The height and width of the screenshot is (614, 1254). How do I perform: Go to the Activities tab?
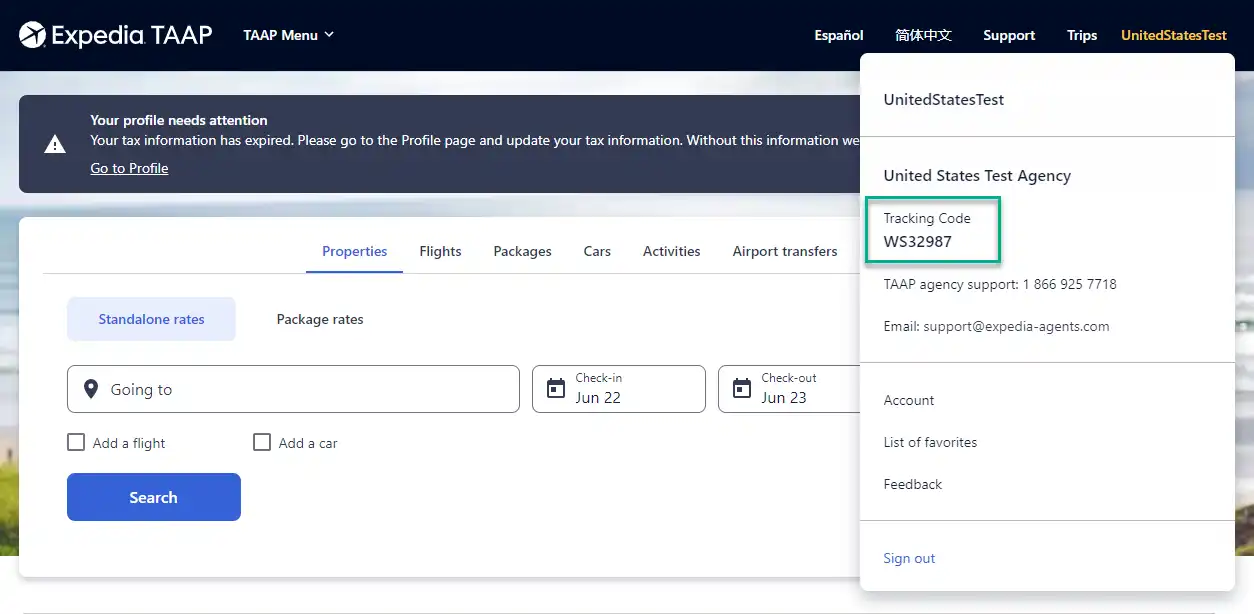tap(671, 251)
